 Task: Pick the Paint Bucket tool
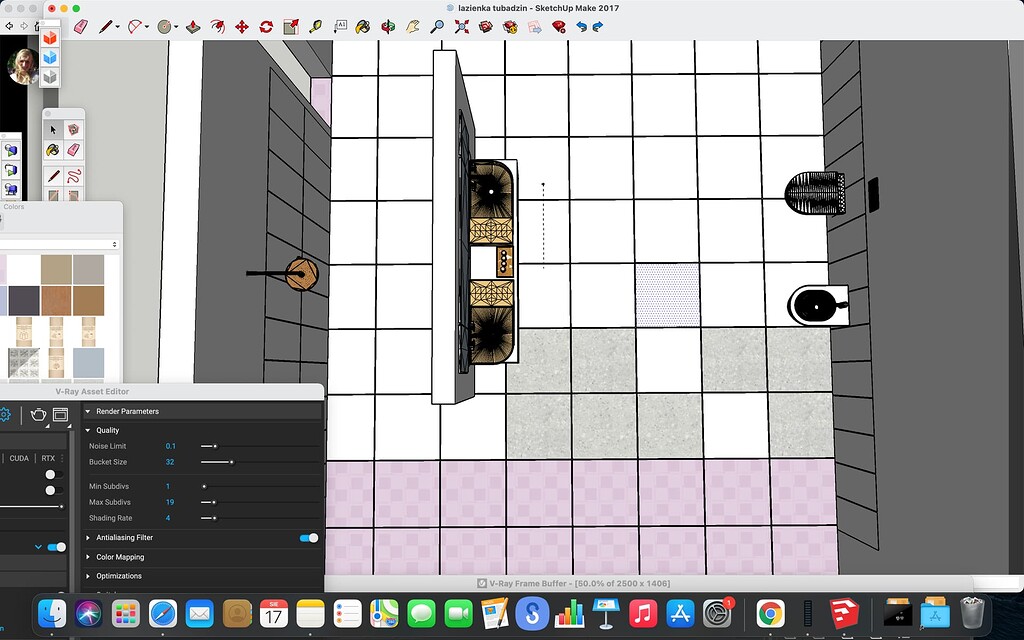pyautogui.click(x=53, y=150)
